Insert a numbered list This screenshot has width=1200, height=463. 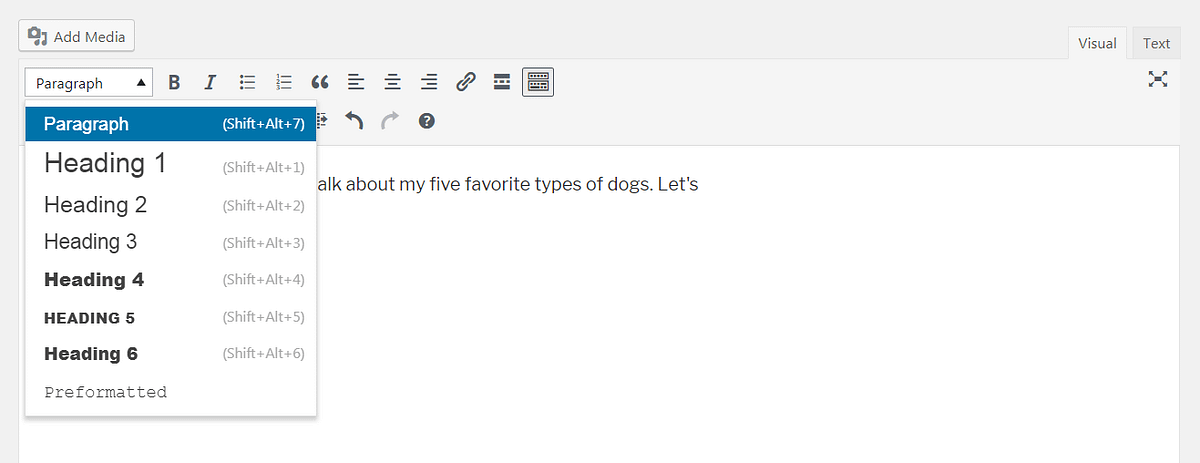pyautogui.click(x=284, y=83)
